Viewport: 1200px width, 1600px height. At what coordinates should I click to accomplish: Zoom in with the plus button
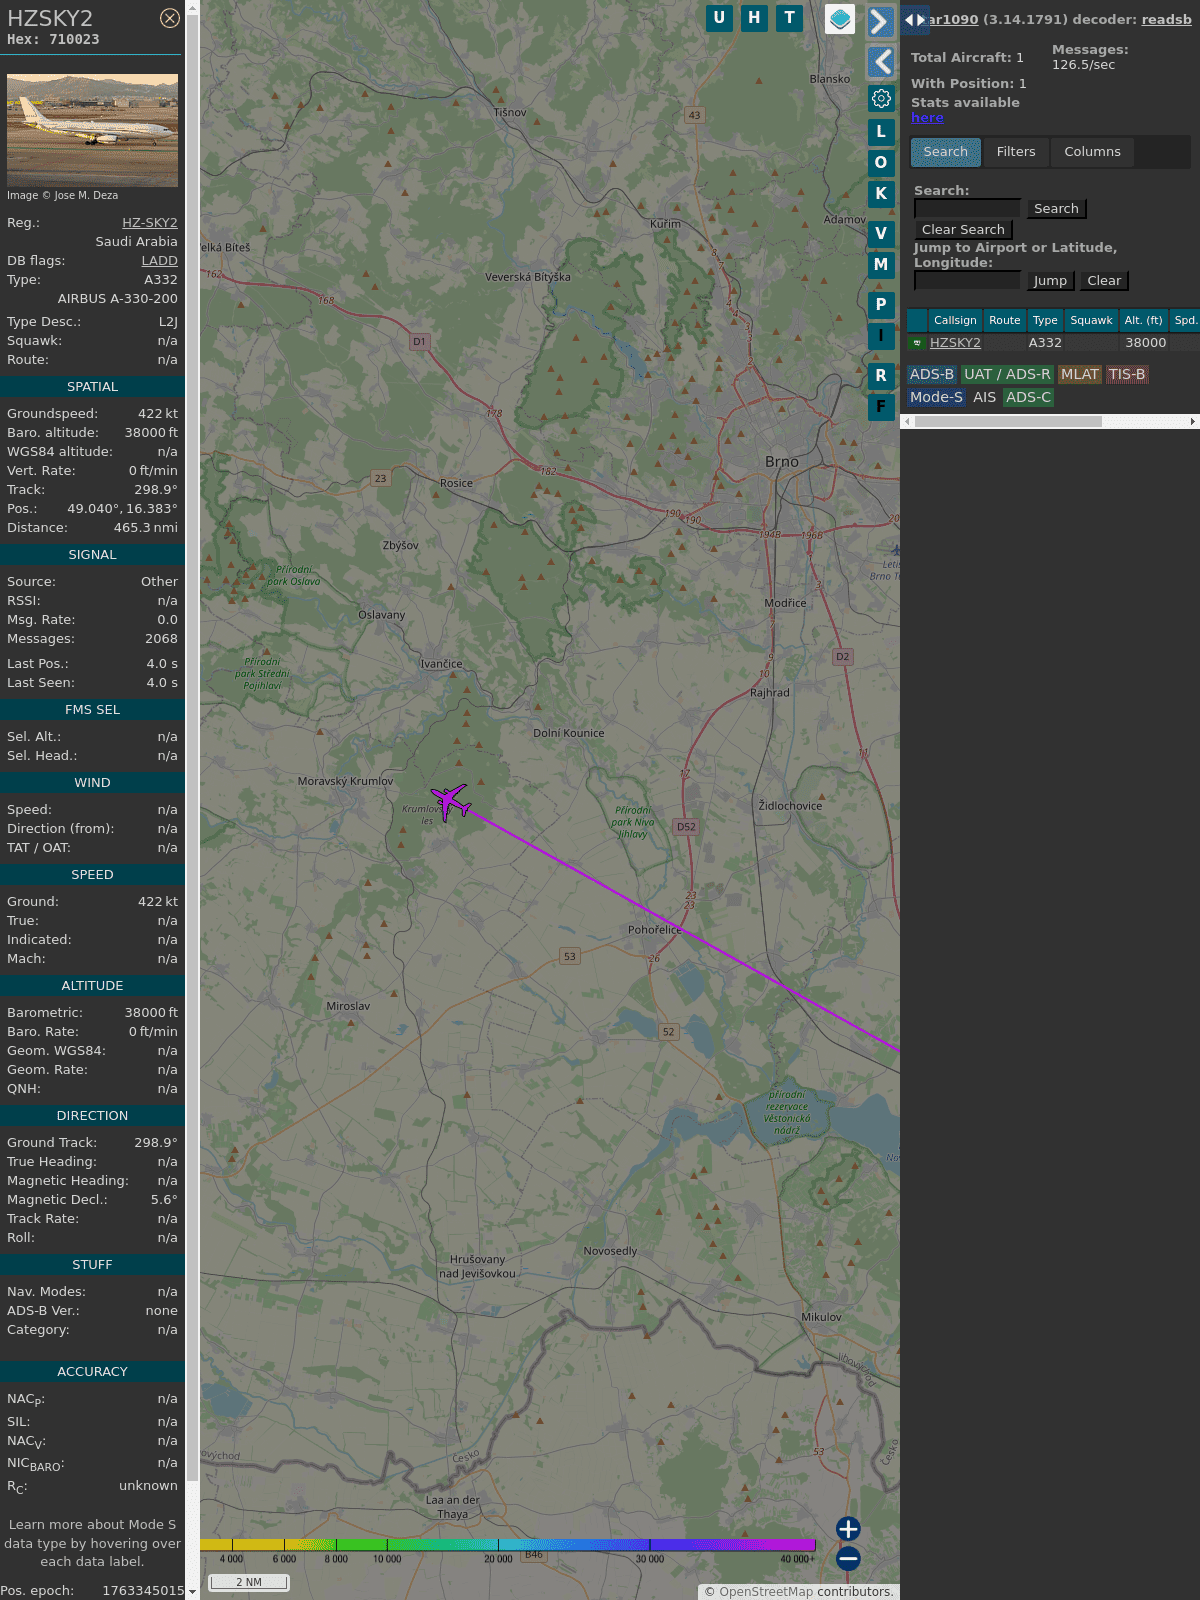tap(848, 1528)
